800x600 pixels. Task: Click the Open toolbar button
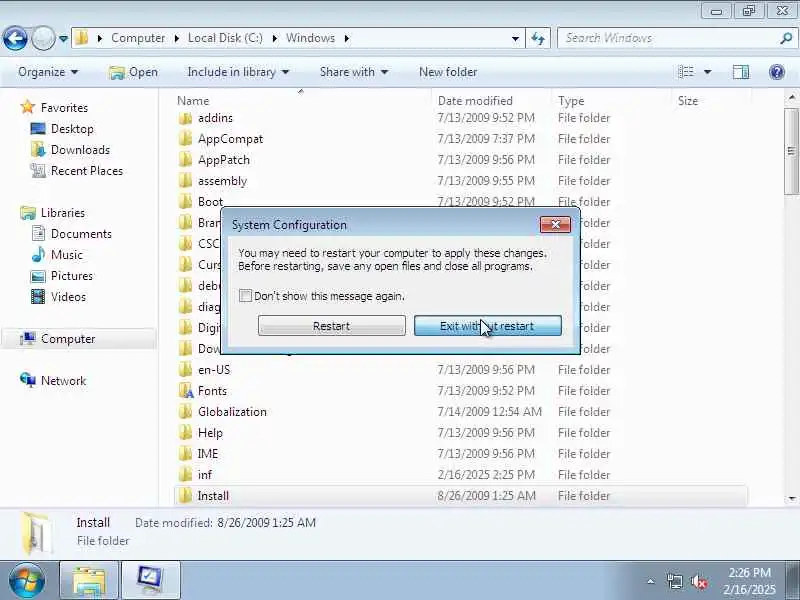click(134, 72)
